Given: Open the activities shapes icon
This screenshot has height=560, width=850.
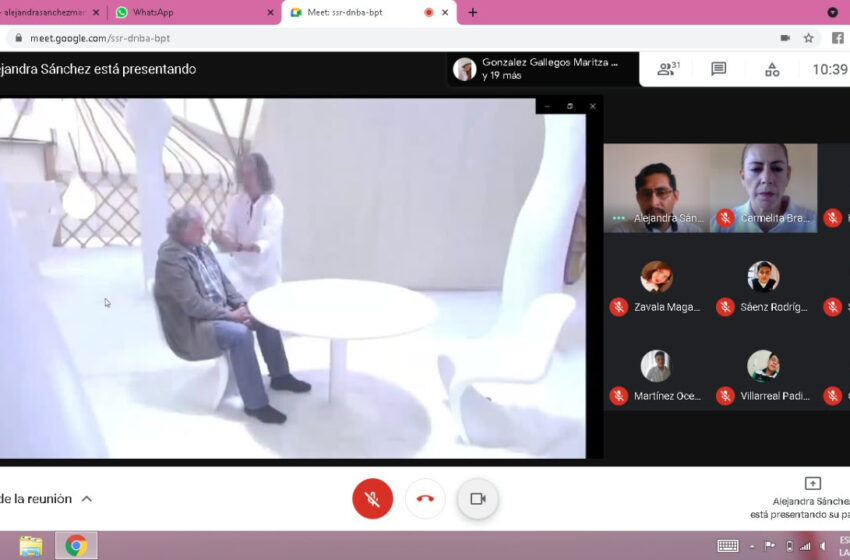Looking at the screenshot, I should pos(772,69).
